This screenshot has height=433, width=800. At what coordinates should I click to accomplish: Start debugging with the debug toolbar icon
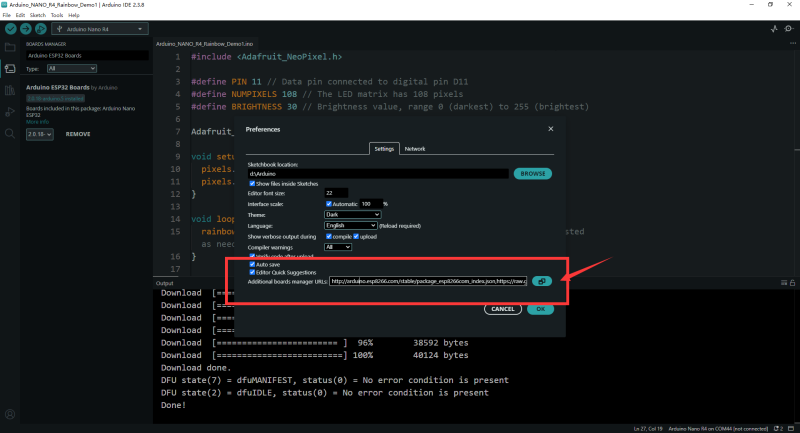coord(41,29)
